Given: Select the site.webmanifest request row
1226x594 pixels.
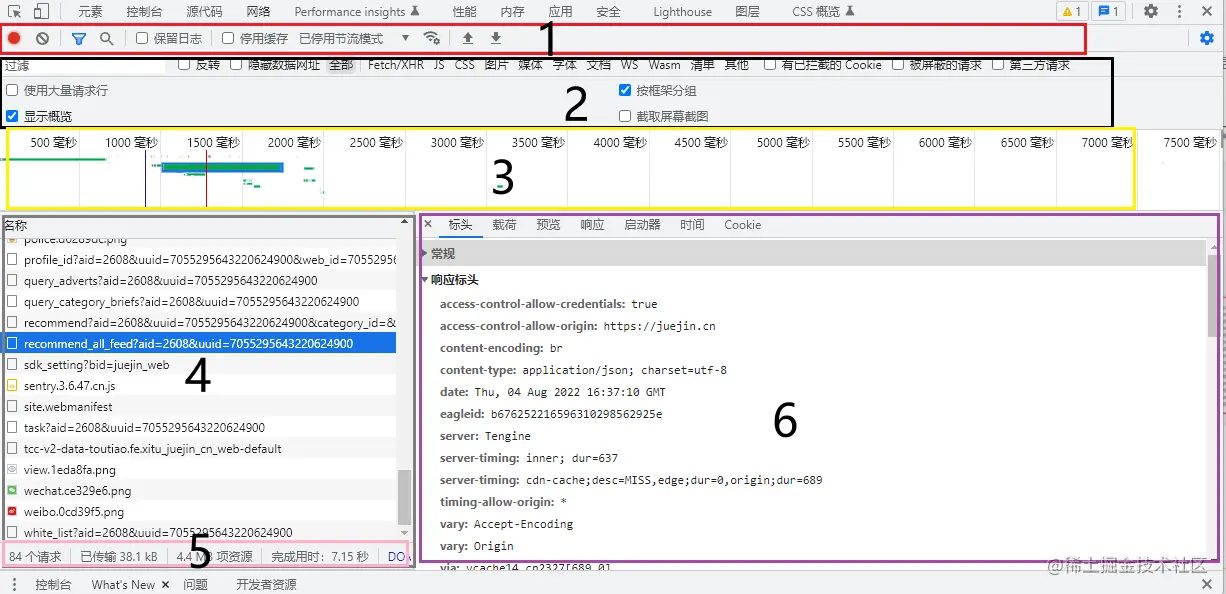Looking at the screenshot, I should coord(200,407).
